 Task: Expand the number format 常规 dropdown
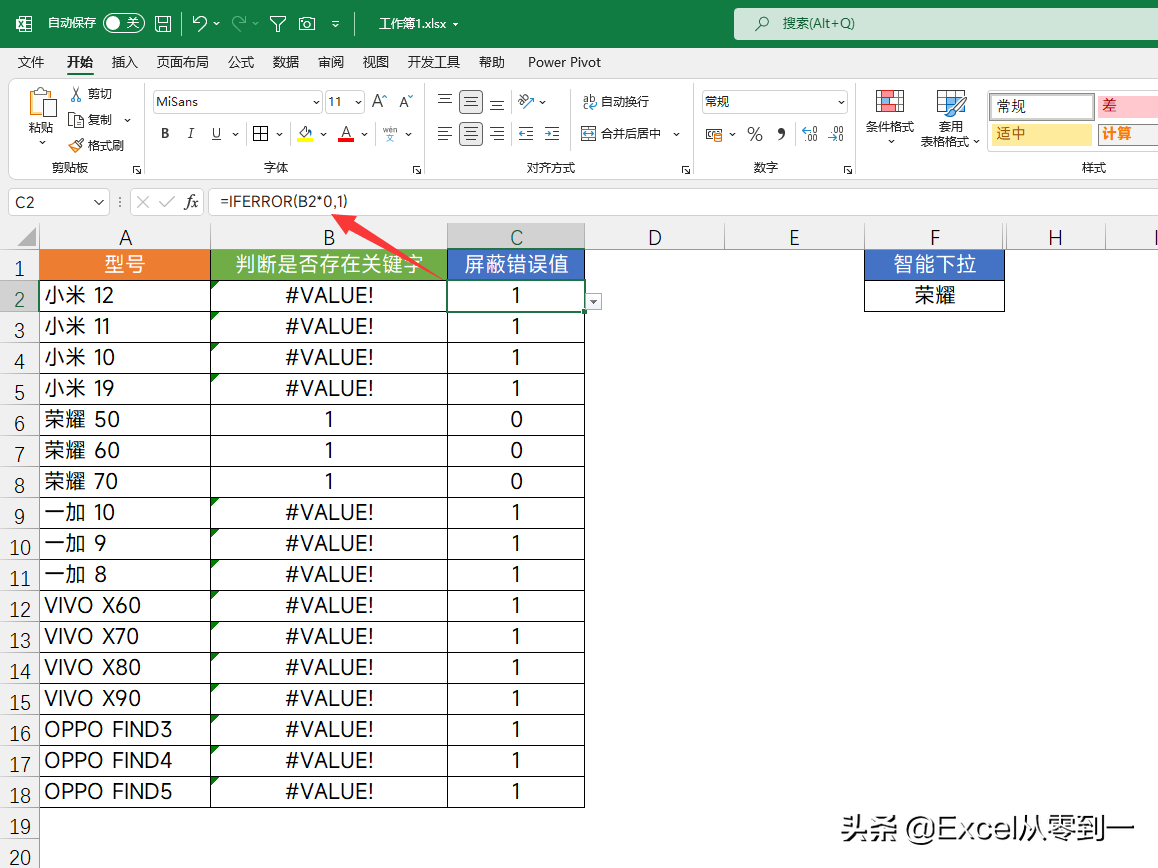click(x=841, y=102)
